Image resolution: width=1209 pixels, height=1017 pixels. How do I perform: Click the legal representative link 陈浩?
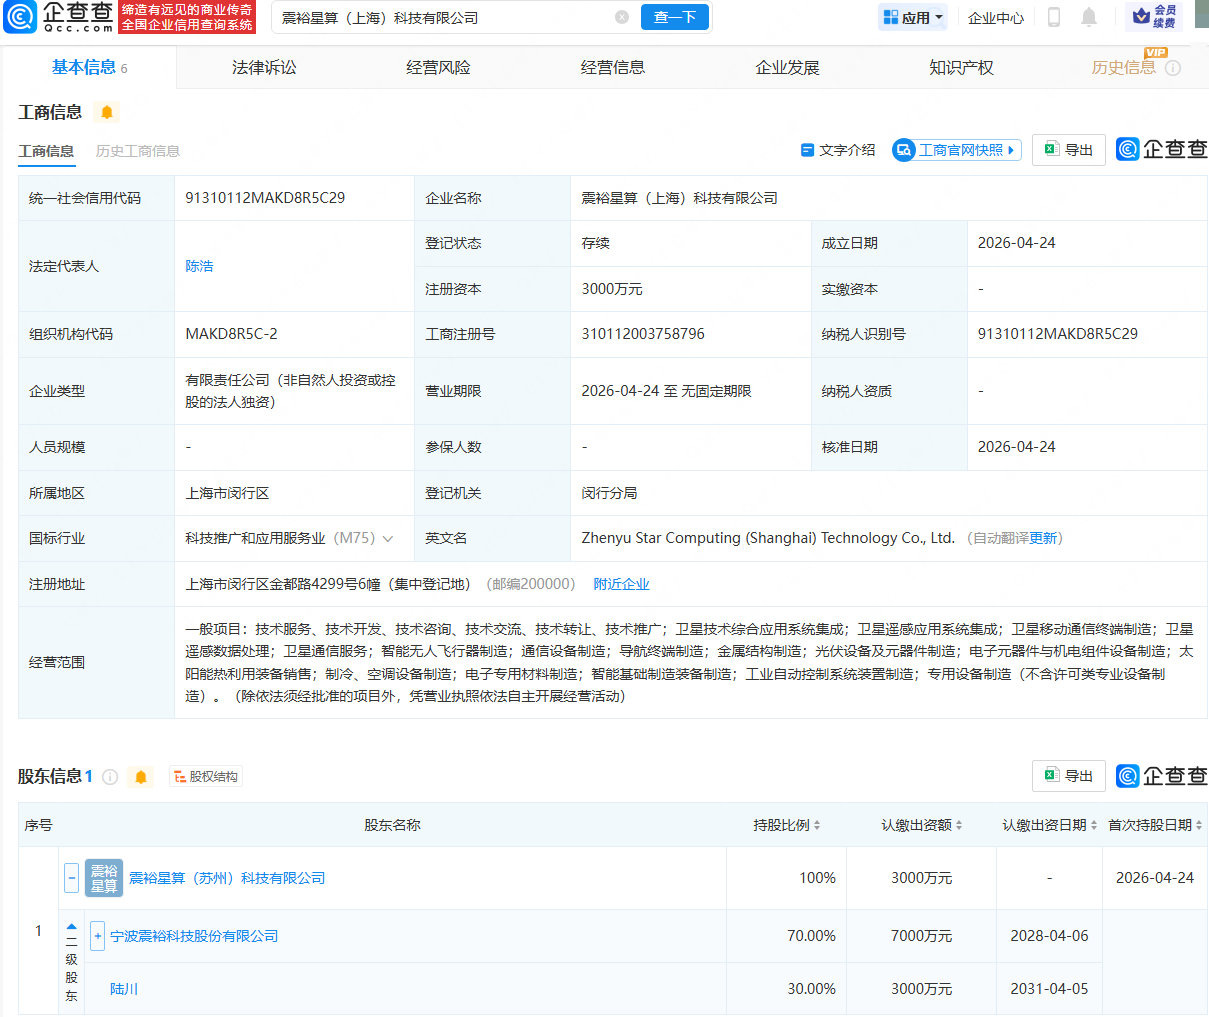(199, 266)
